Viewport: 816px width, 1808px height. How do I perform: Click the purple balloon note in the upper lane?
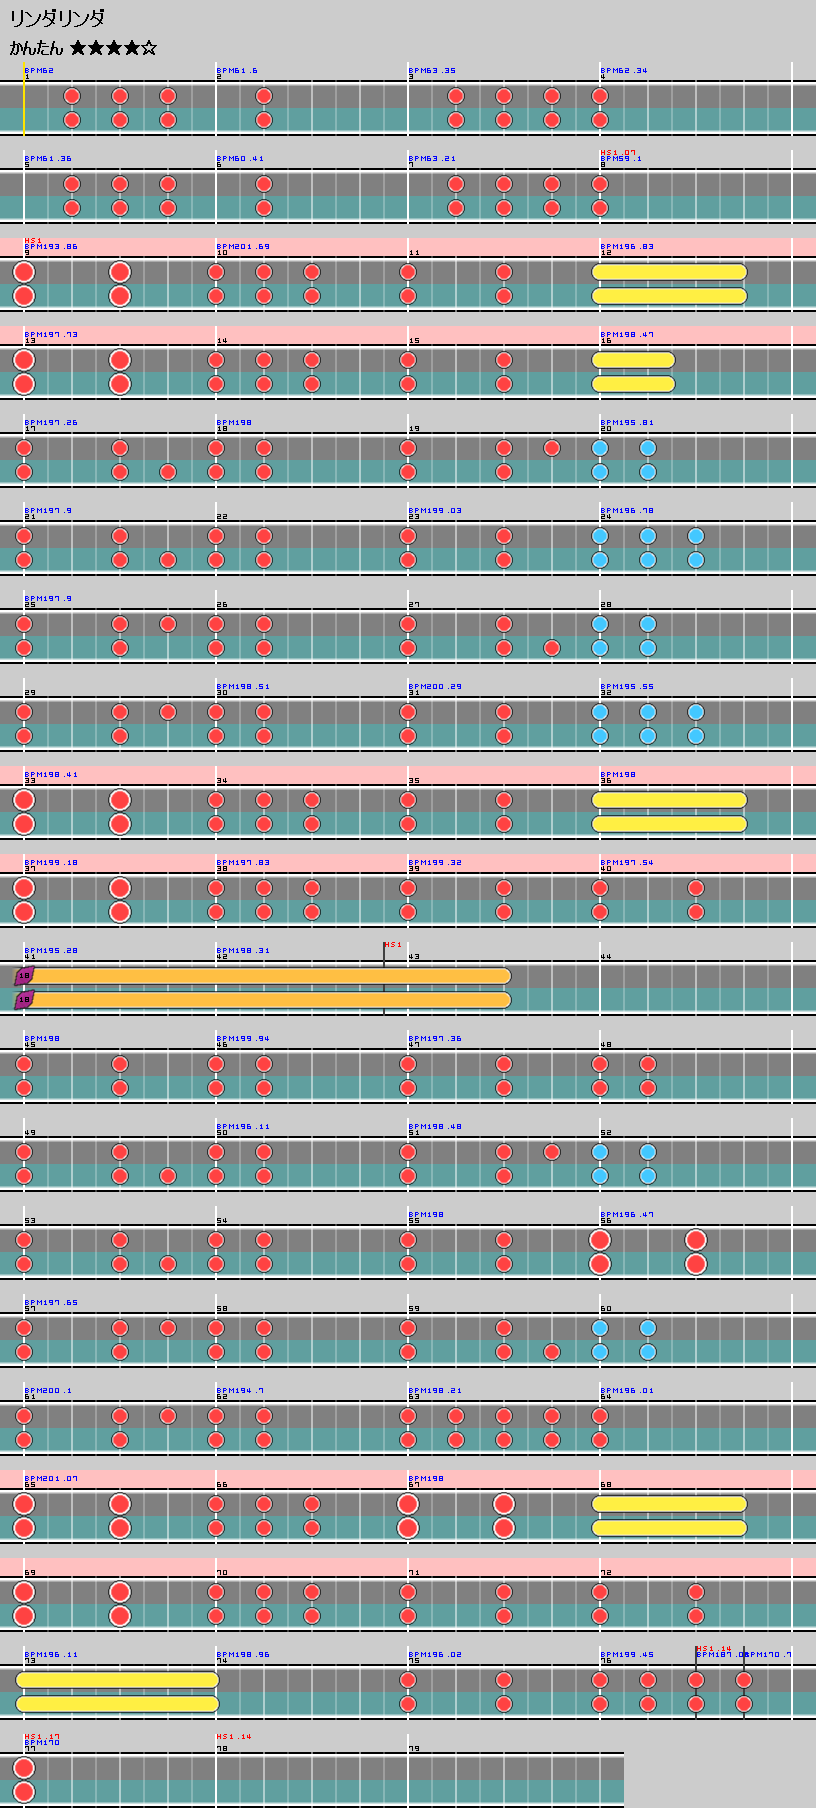point(24,976)
